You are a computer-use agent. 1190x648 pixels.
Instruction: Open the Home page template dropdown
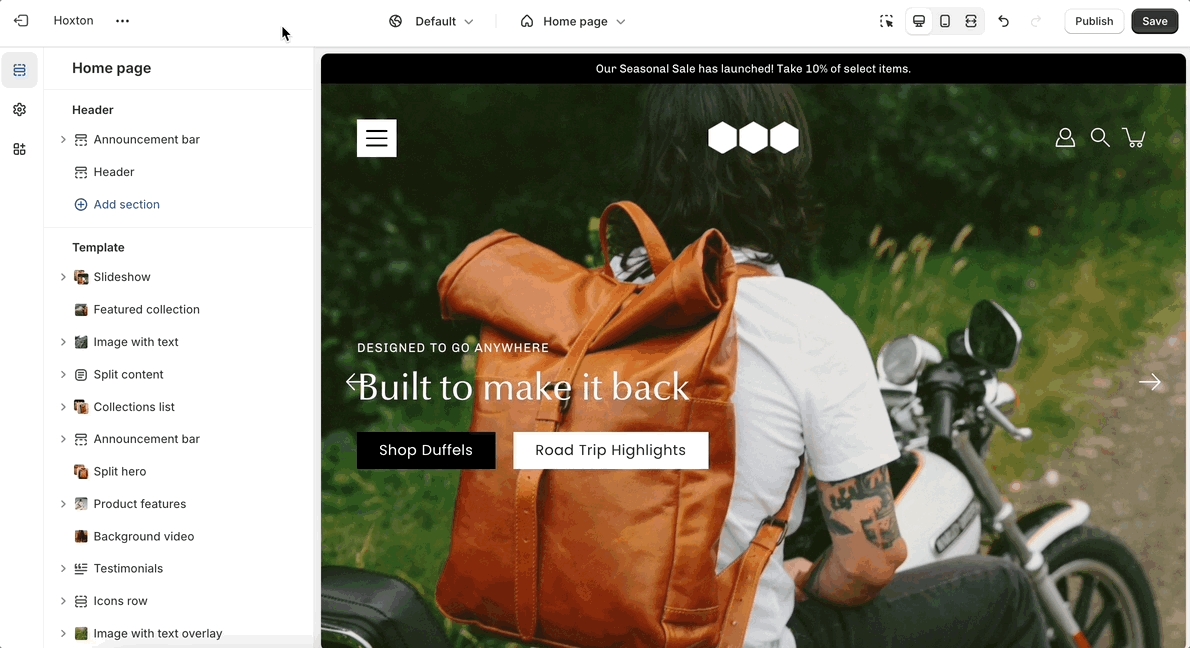572,21
